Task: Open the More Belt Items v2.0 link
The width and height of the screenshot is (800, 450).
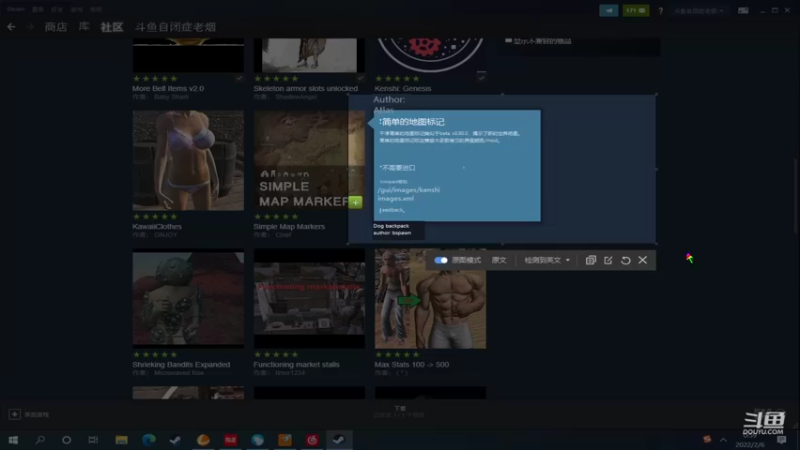Action: (x=168, y=88)
